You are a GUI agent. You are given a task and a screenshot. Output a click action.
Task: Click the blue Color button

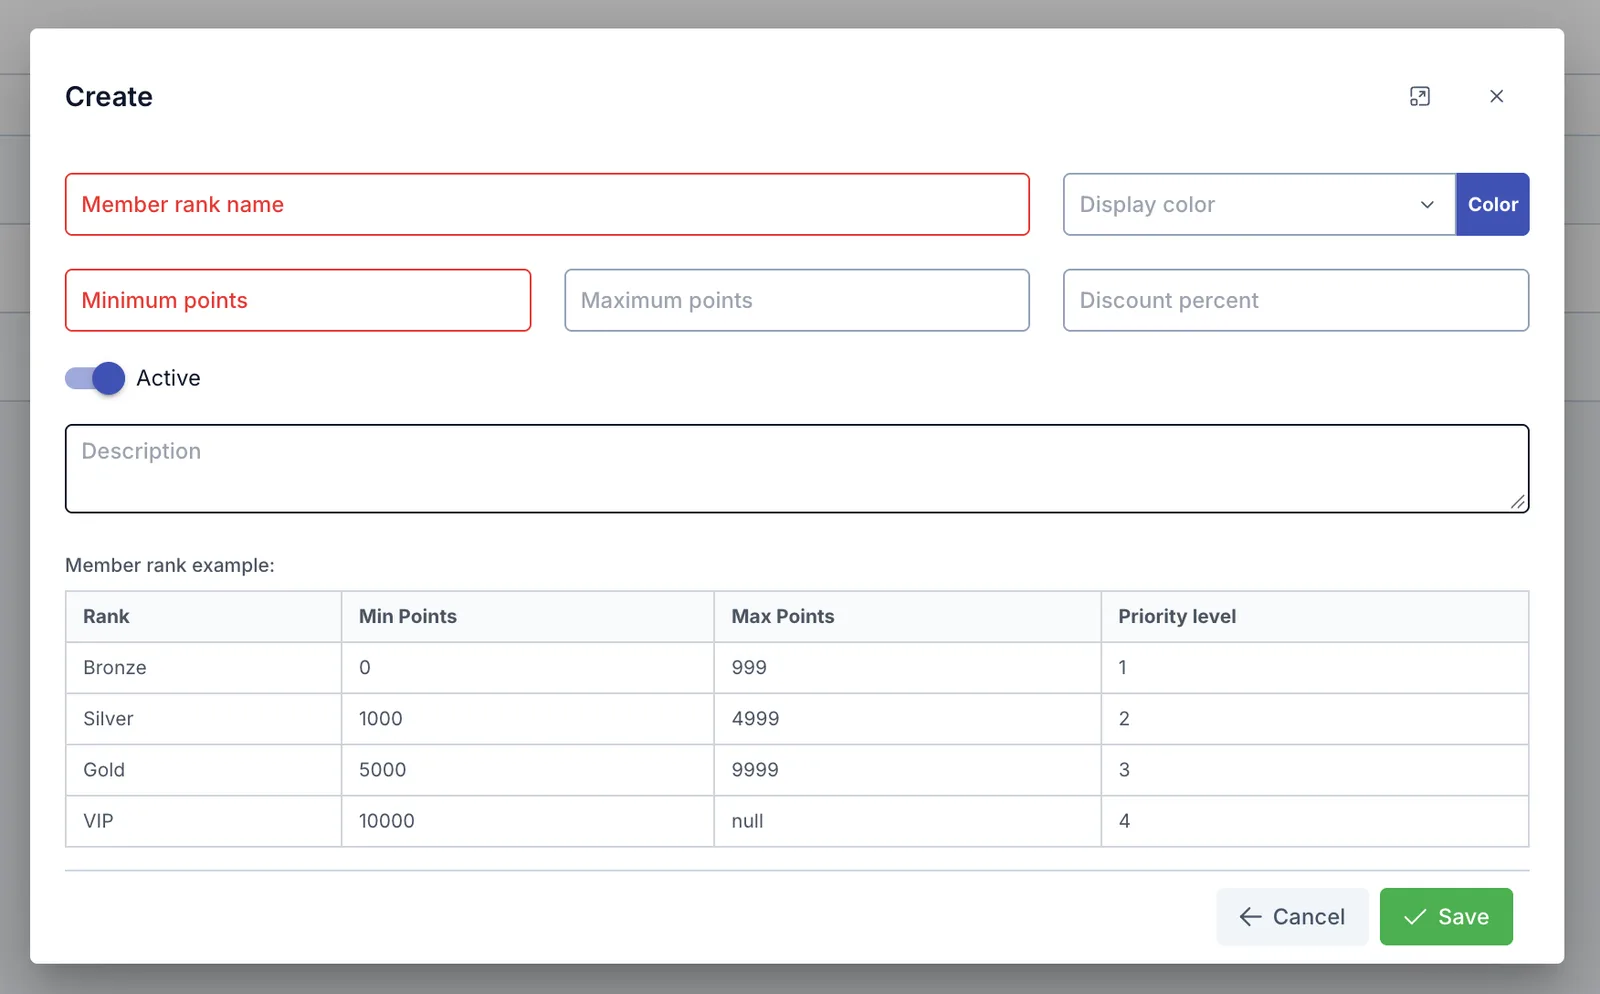[x=1492, y=204]
